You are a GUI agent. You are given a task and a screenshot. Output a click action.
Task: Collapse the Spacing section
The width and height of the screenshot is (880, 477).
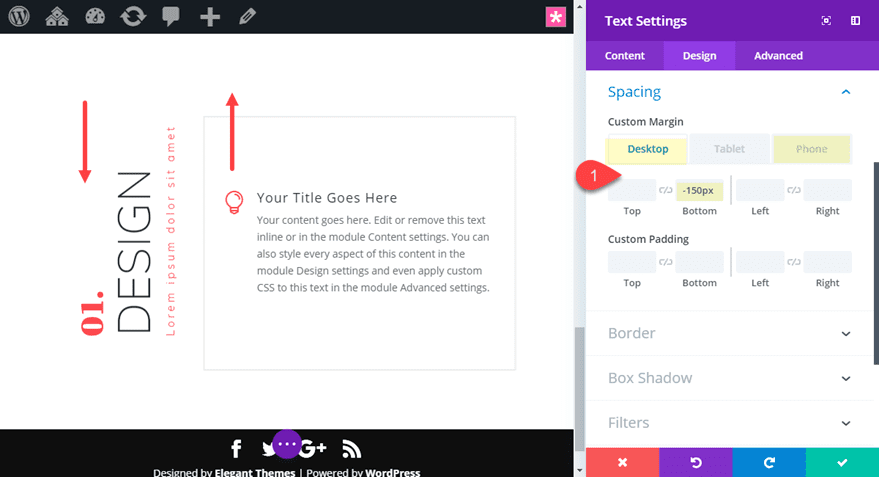pos(846,92)
